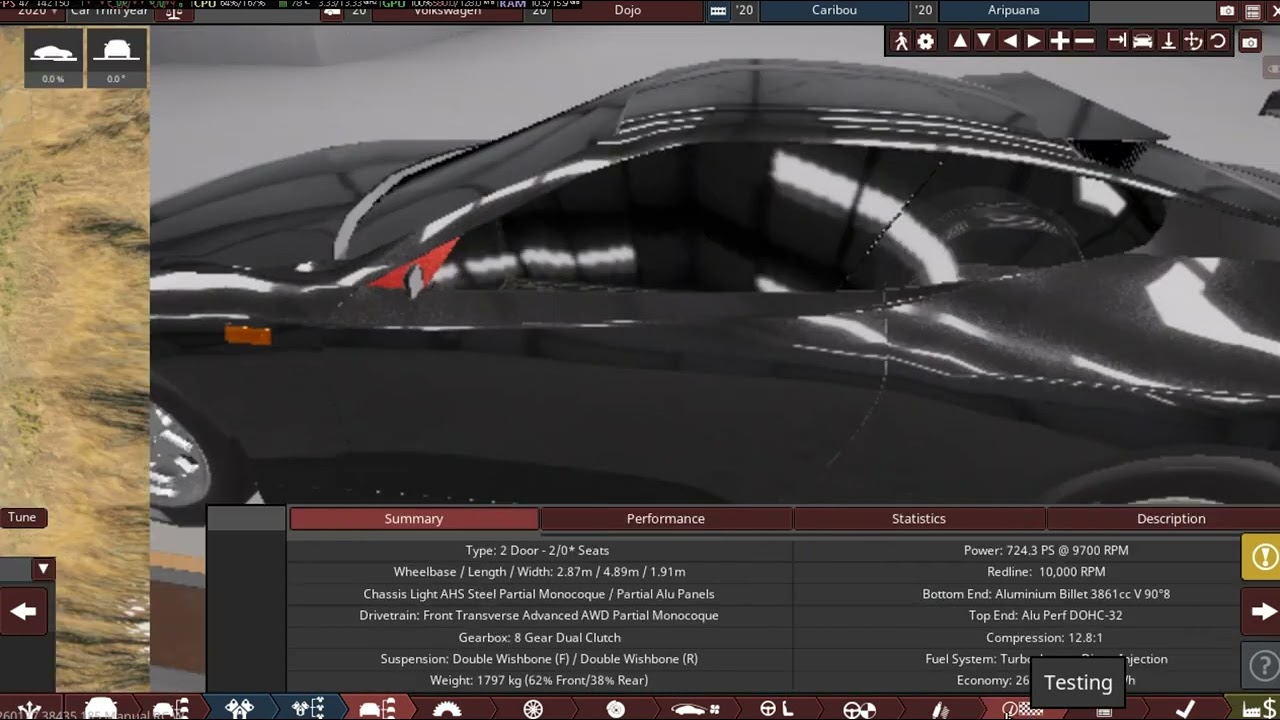Toggle the car body tilt 0.0% preset
The height and width of the screenshot is (720, 1280).
pos(53,59)
